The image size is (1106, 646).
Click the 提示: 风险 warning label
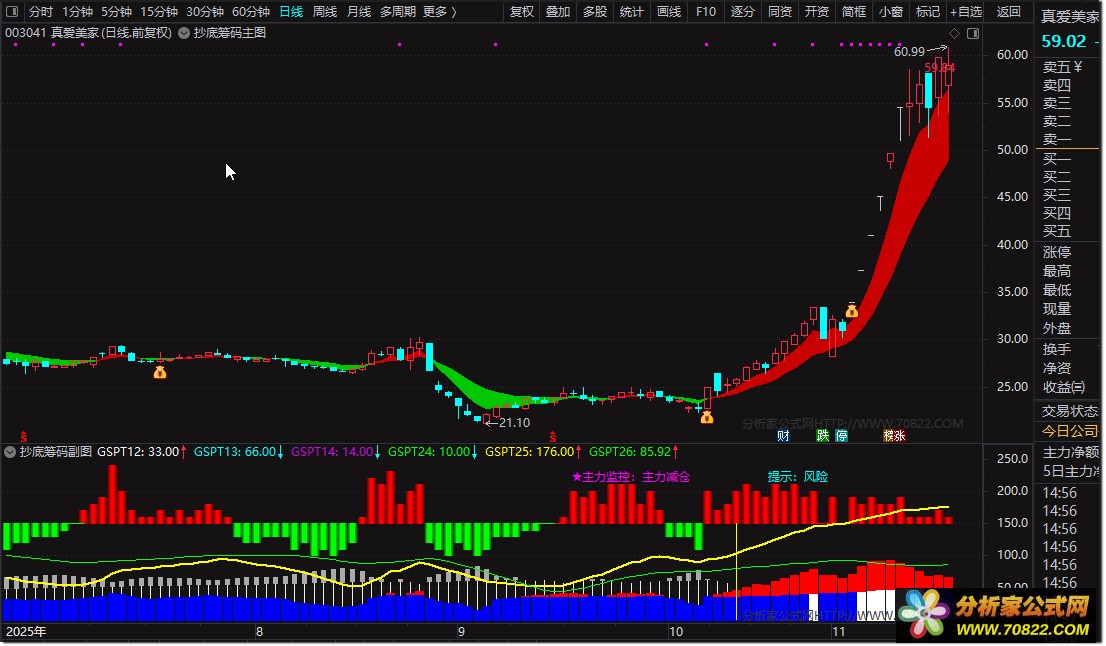pos(798,477)
